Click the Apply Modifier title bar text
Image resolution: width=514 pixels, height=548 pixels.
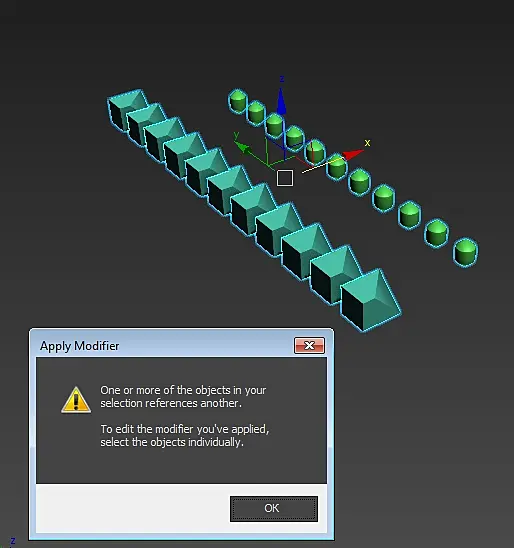point(79,346)
